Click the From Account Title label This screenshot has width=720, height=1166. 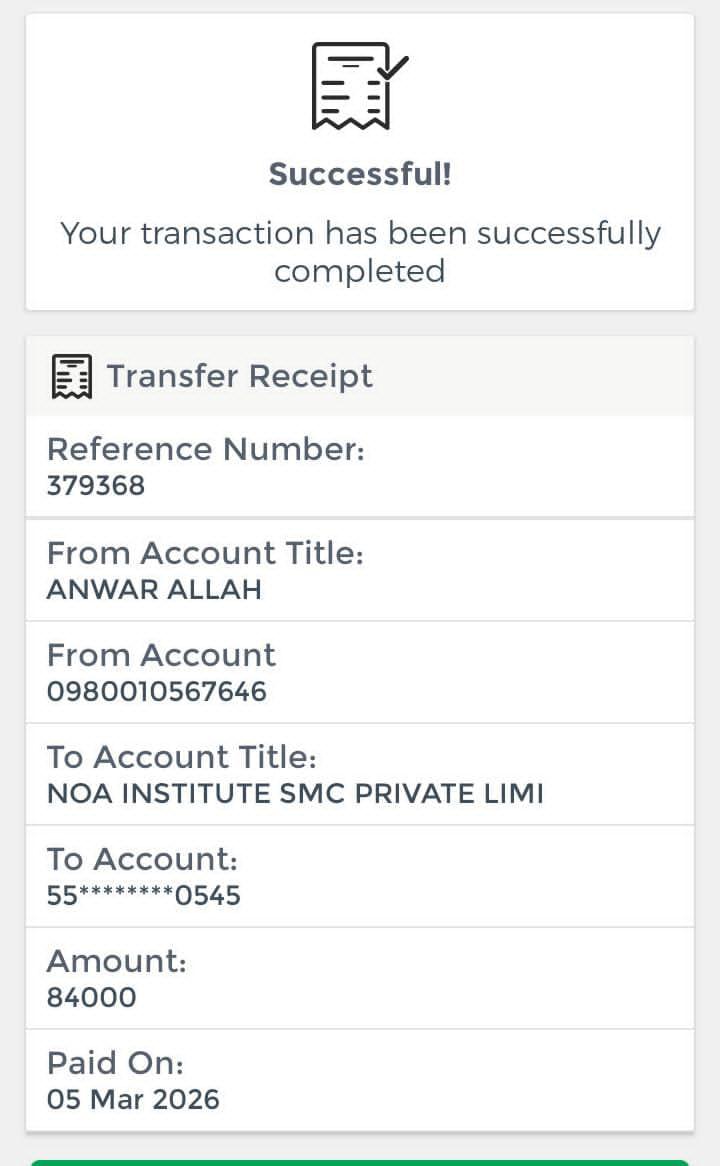click(205, 553)
